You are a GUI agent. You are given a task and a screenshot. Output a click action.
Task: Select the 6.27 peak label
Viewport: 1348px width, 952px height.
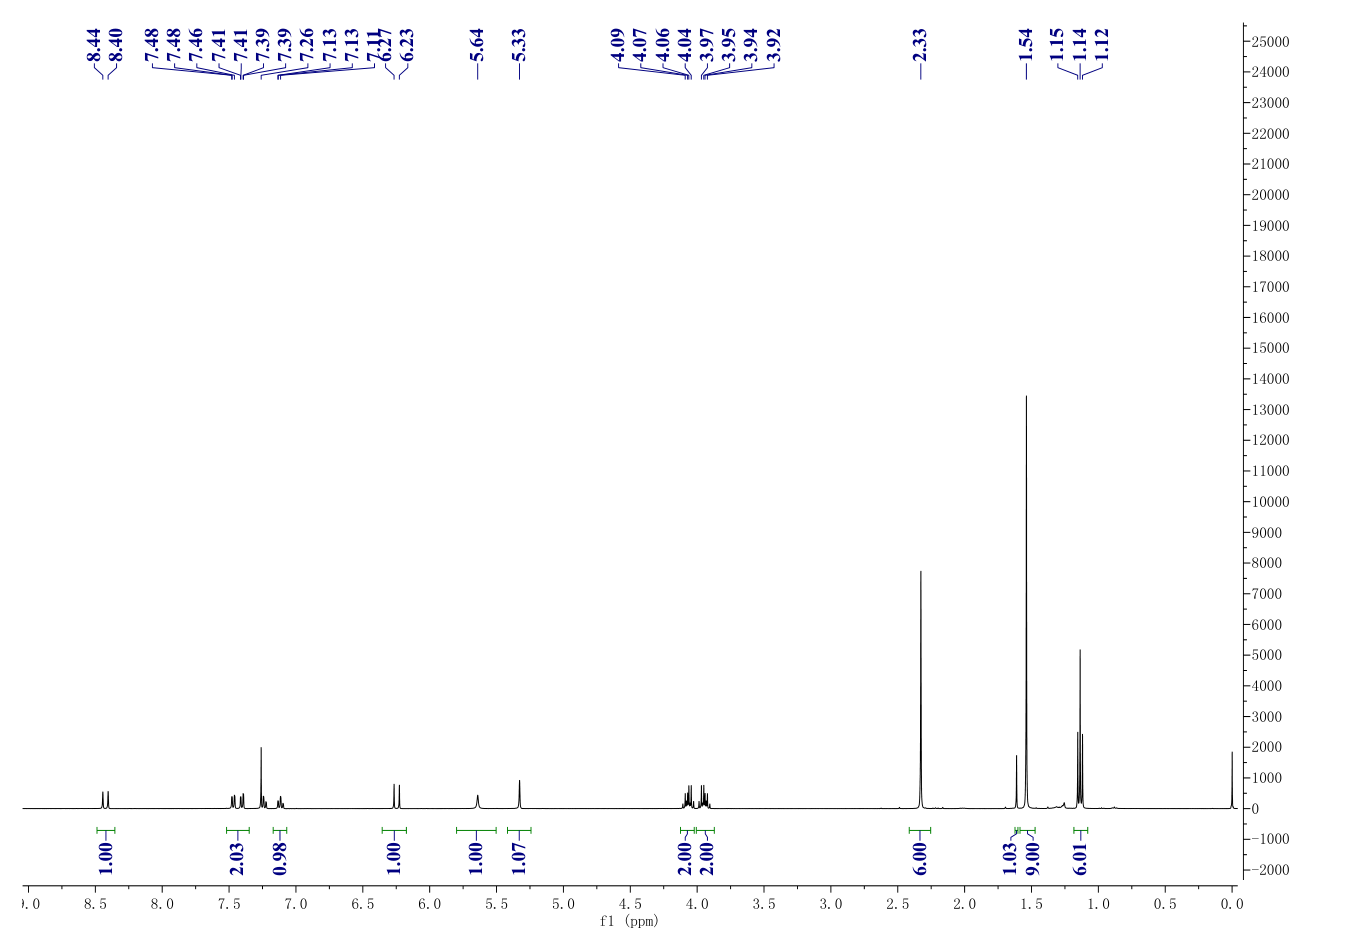coord(385,45)
